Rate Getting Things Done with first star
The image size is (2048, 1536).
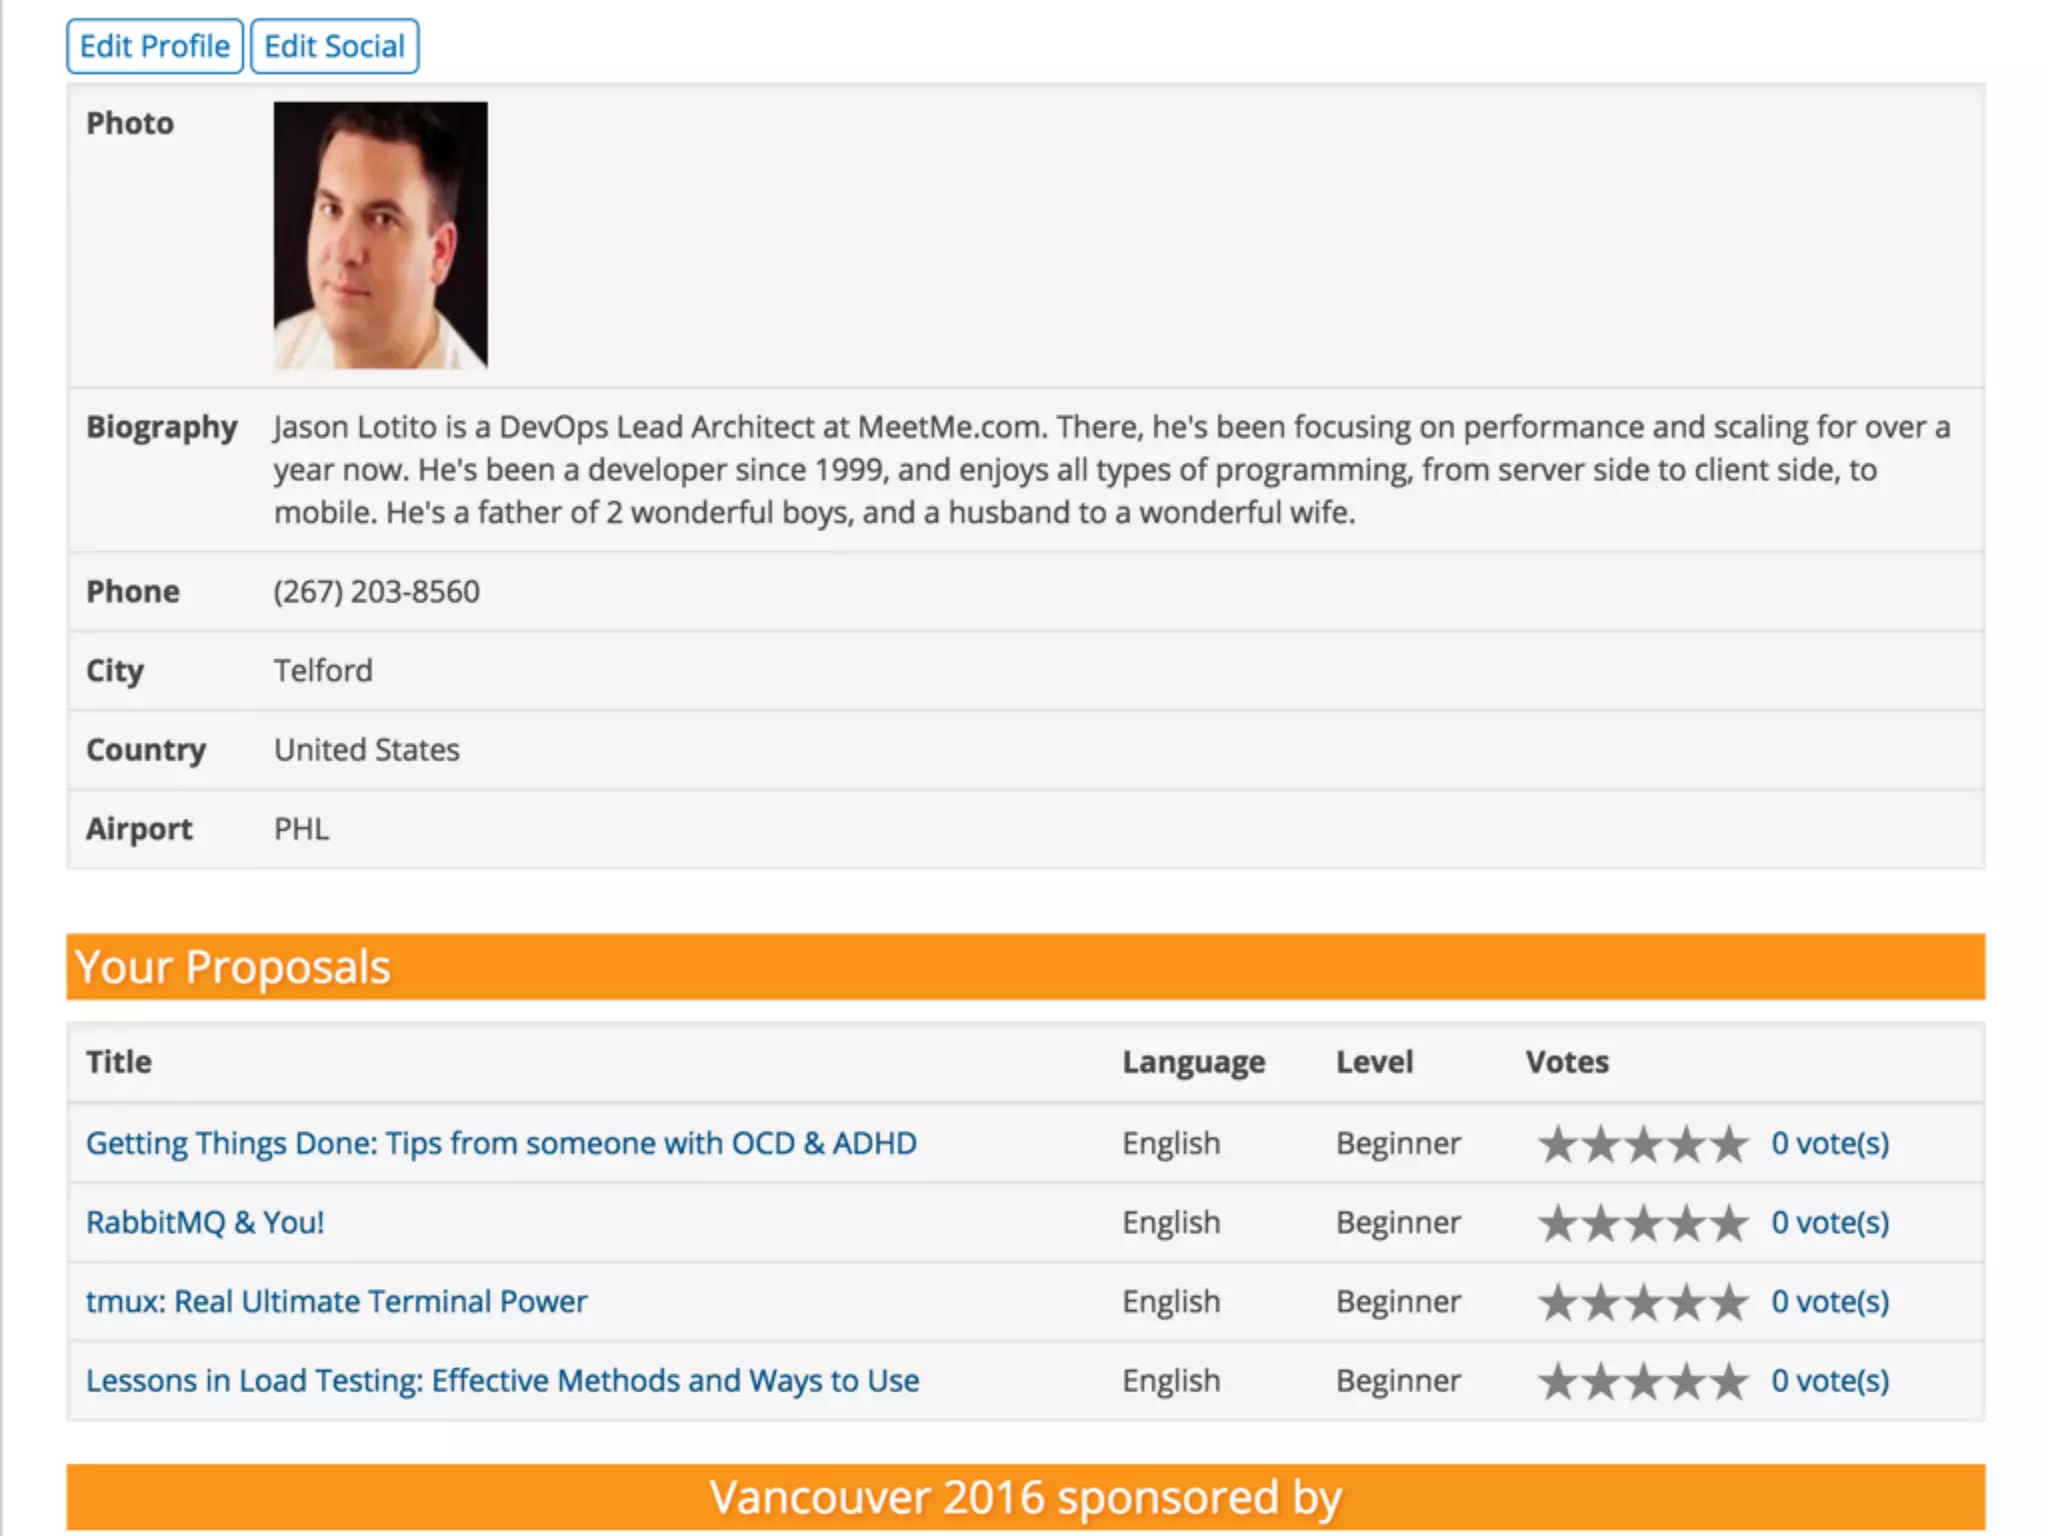click(1557, 1144)
